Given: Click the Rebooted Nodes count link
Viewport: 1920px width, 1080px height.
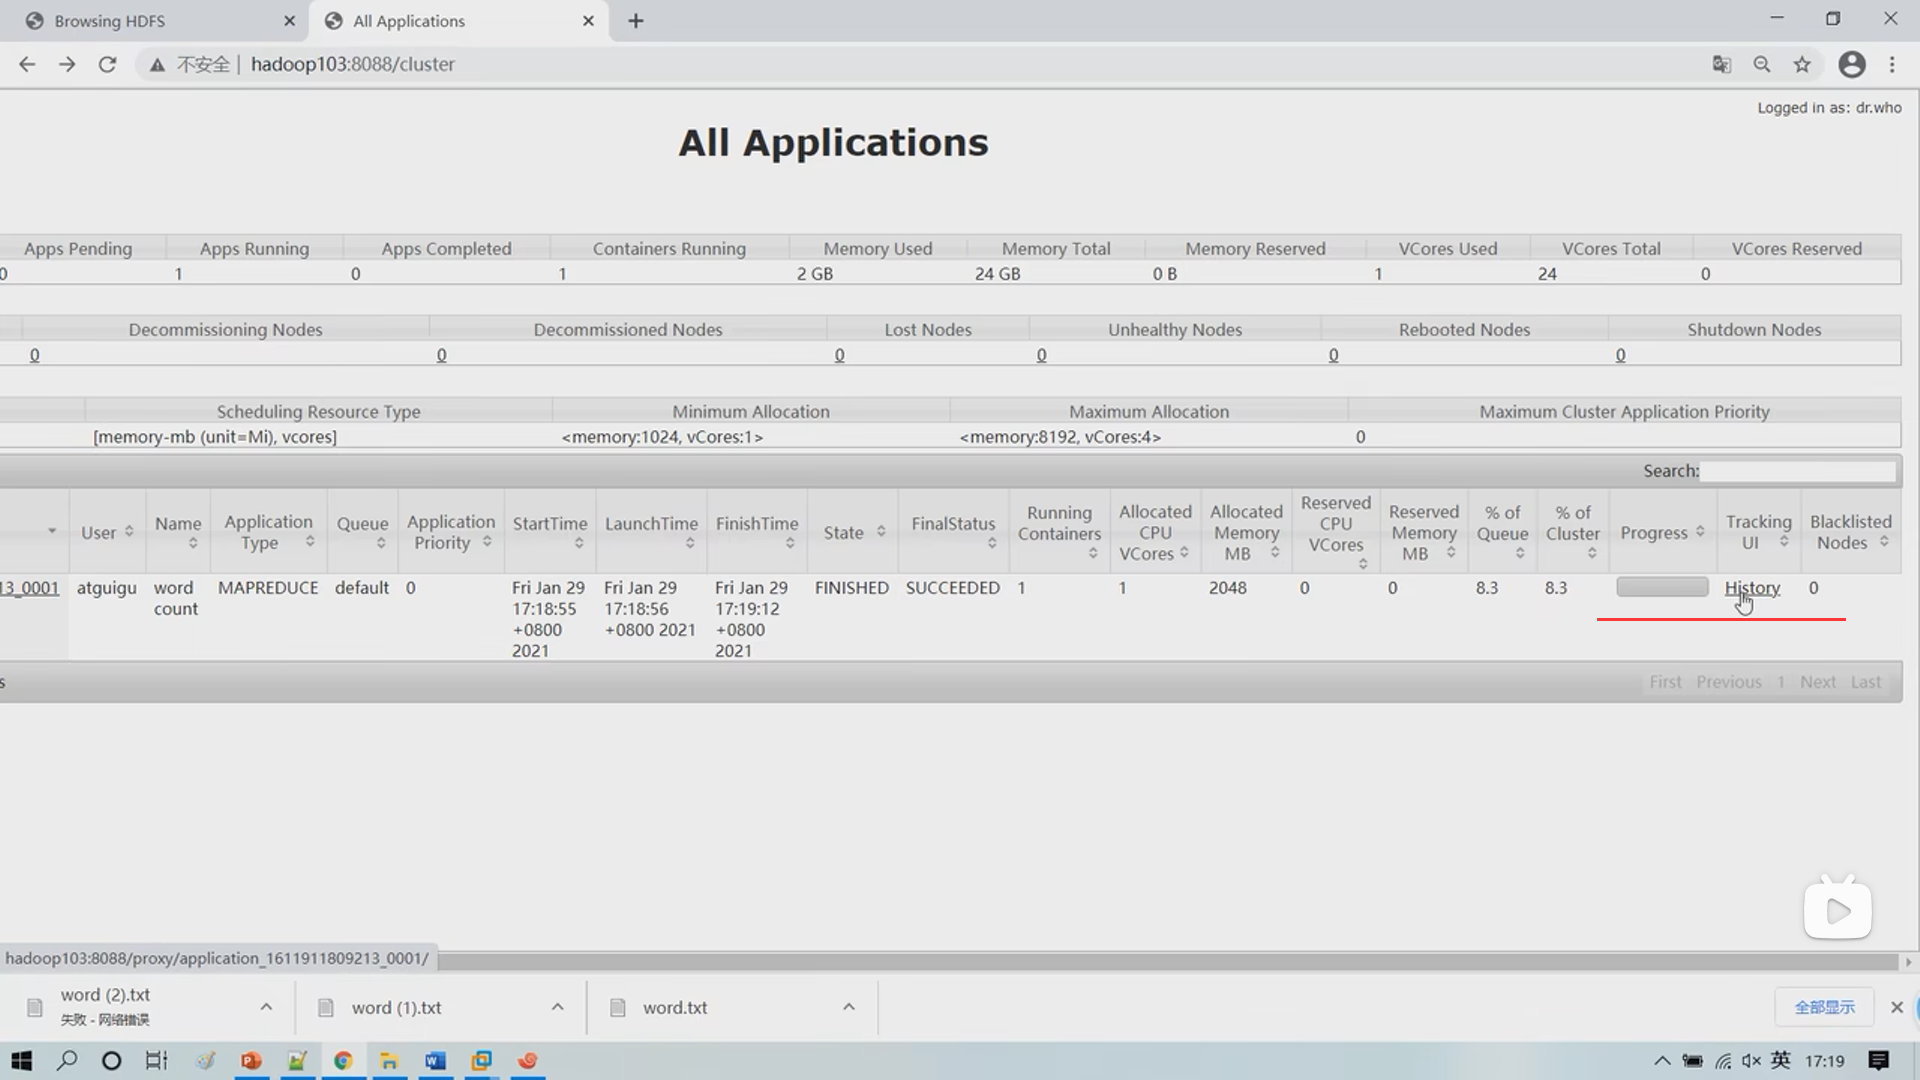Looking at the screenshot, I should [1333, 355].
